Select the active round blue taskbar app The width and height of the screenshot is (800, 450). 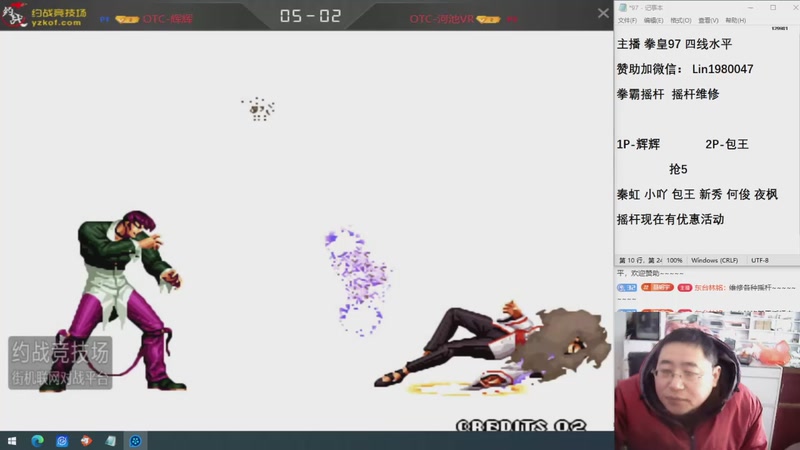click(135, 441)
